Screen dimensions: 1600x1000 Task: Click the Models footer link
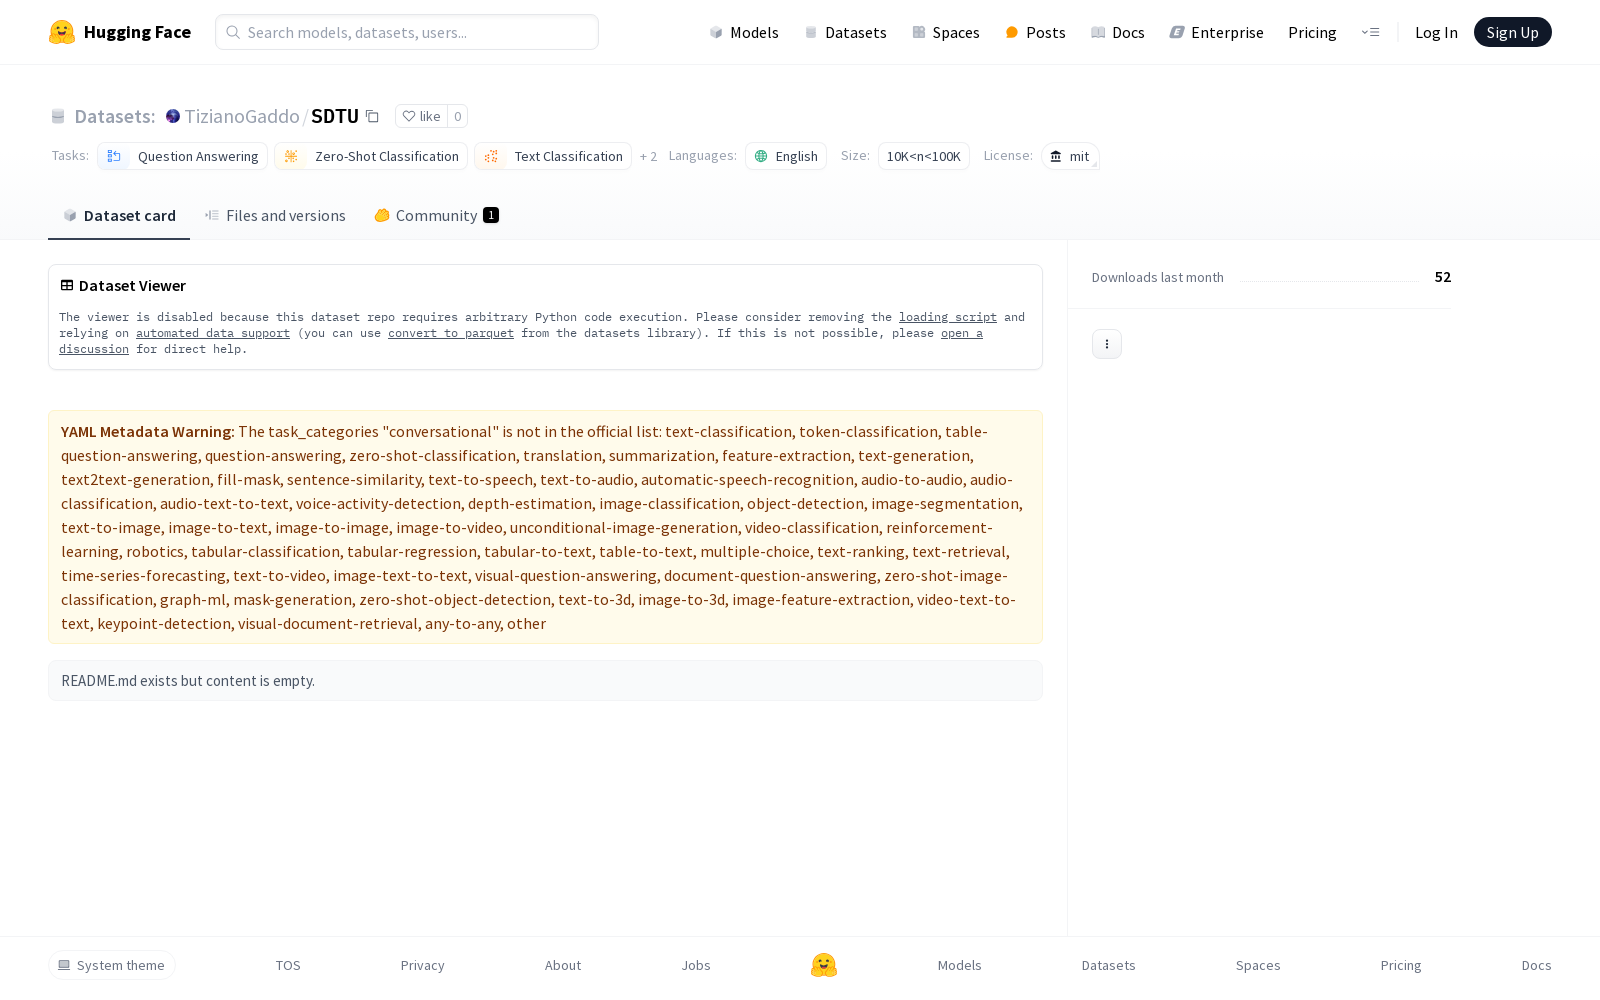pyautogui.click(x=960, y=965)
